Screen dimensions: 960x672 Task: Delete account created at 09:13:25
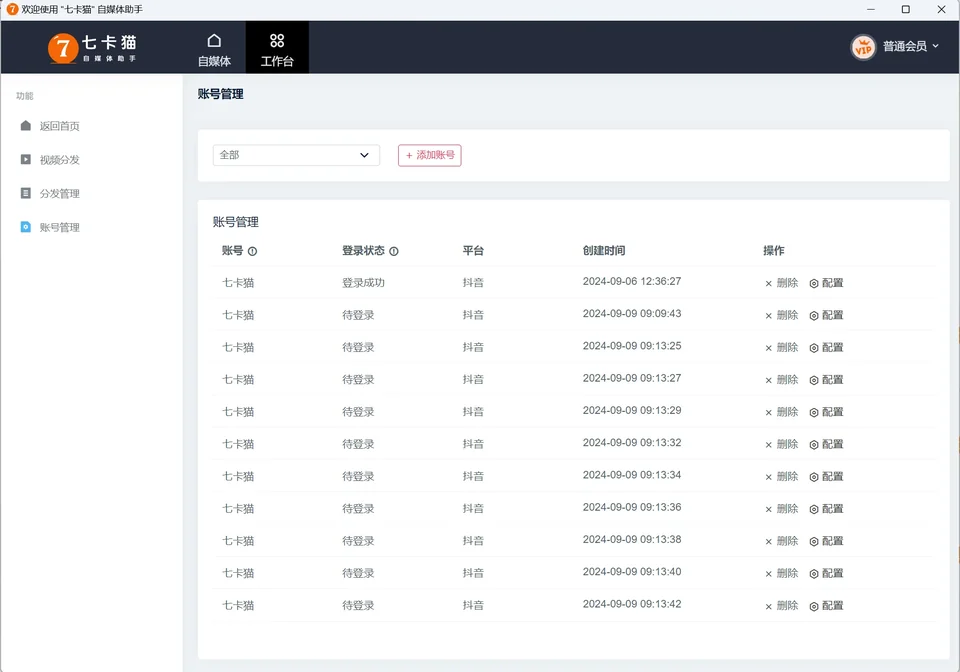point(781,348)
